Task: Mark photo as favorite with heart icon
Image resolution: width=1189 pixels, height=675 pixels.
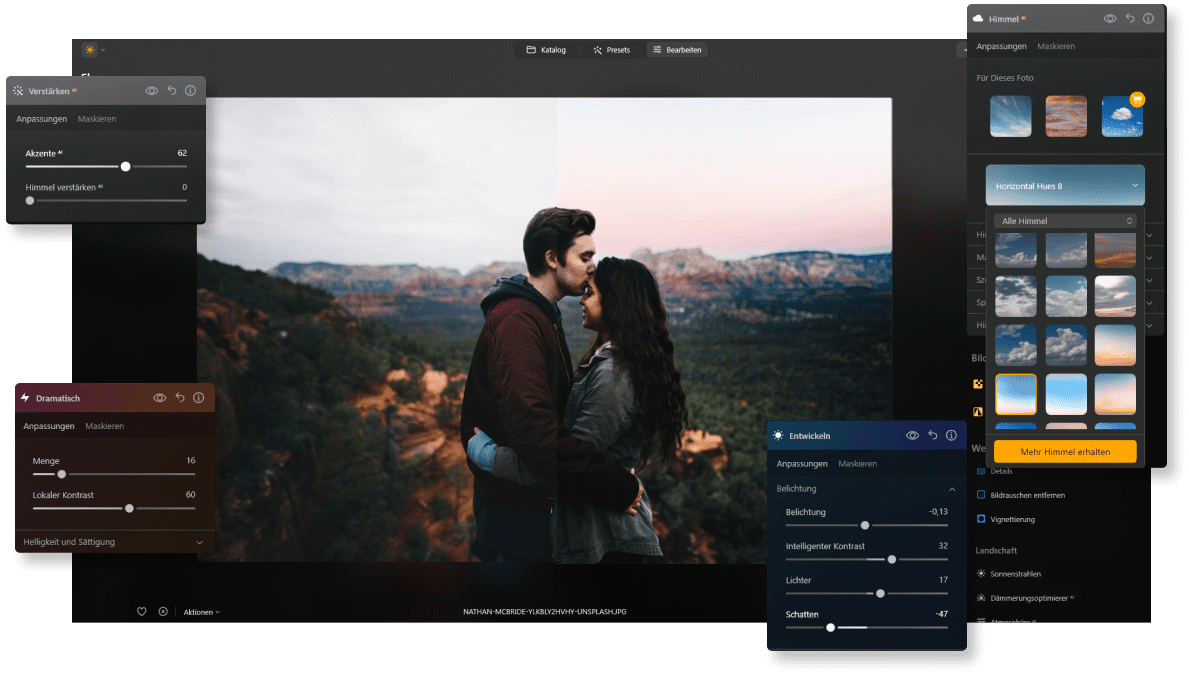Action: (142, 611)
